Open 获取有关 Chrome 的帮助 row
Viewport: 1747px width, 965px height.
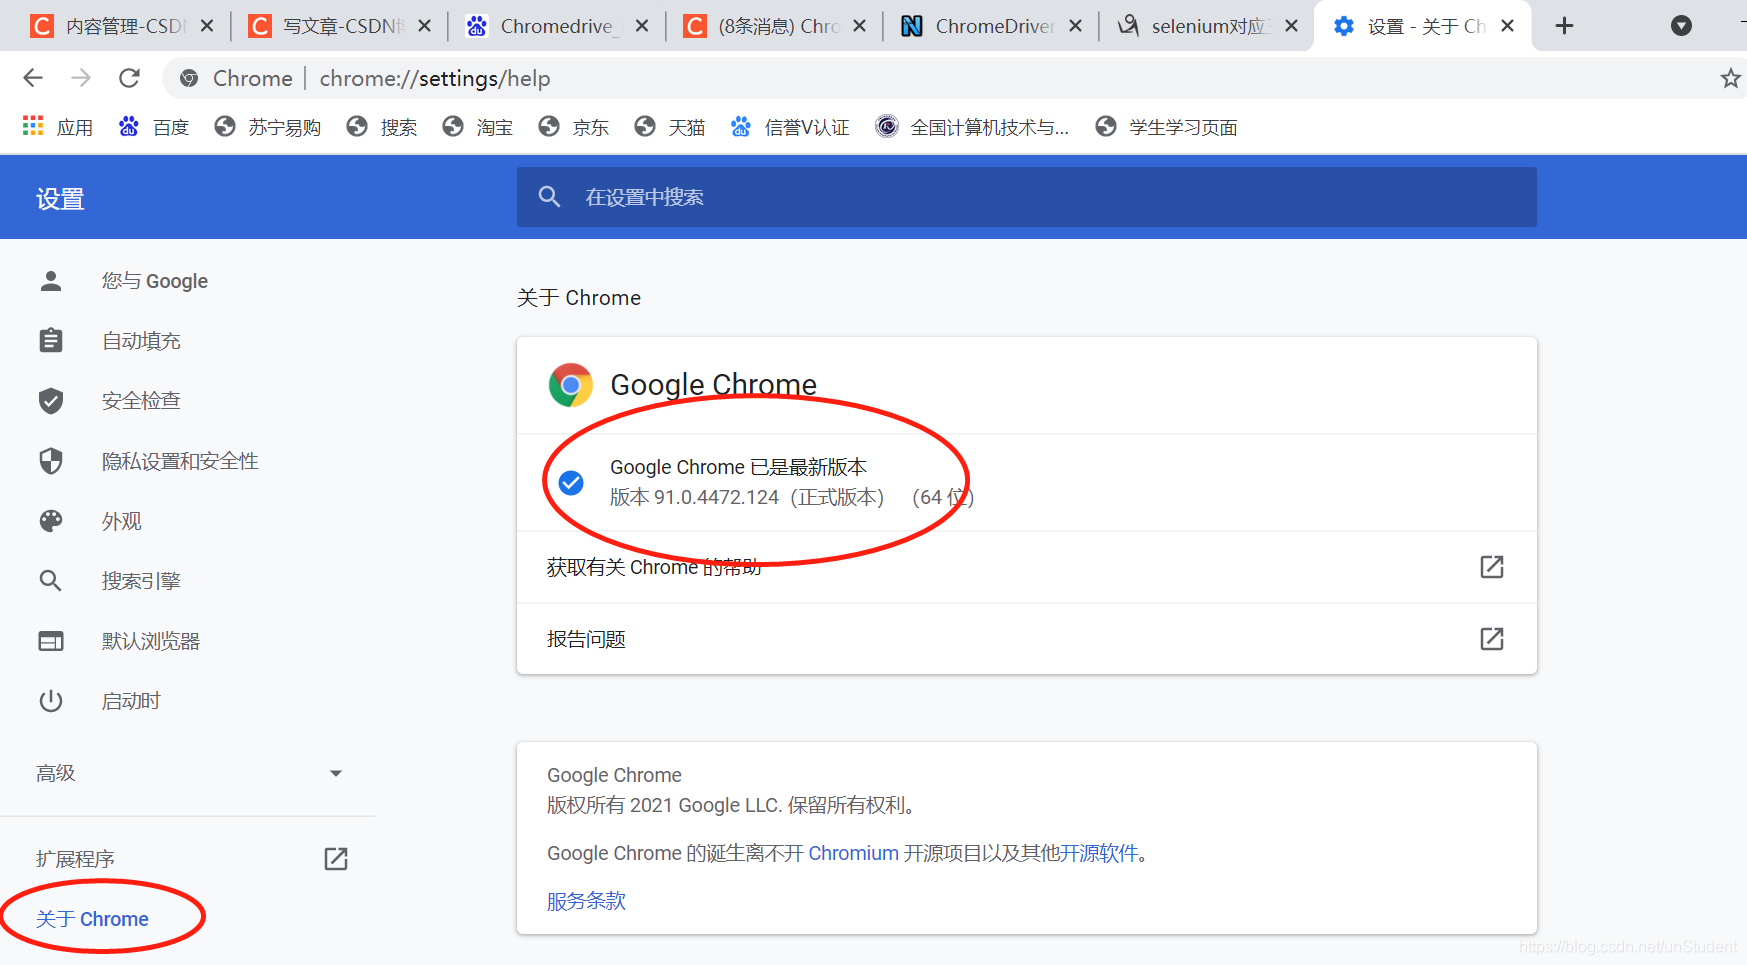tap(1027, 567)
